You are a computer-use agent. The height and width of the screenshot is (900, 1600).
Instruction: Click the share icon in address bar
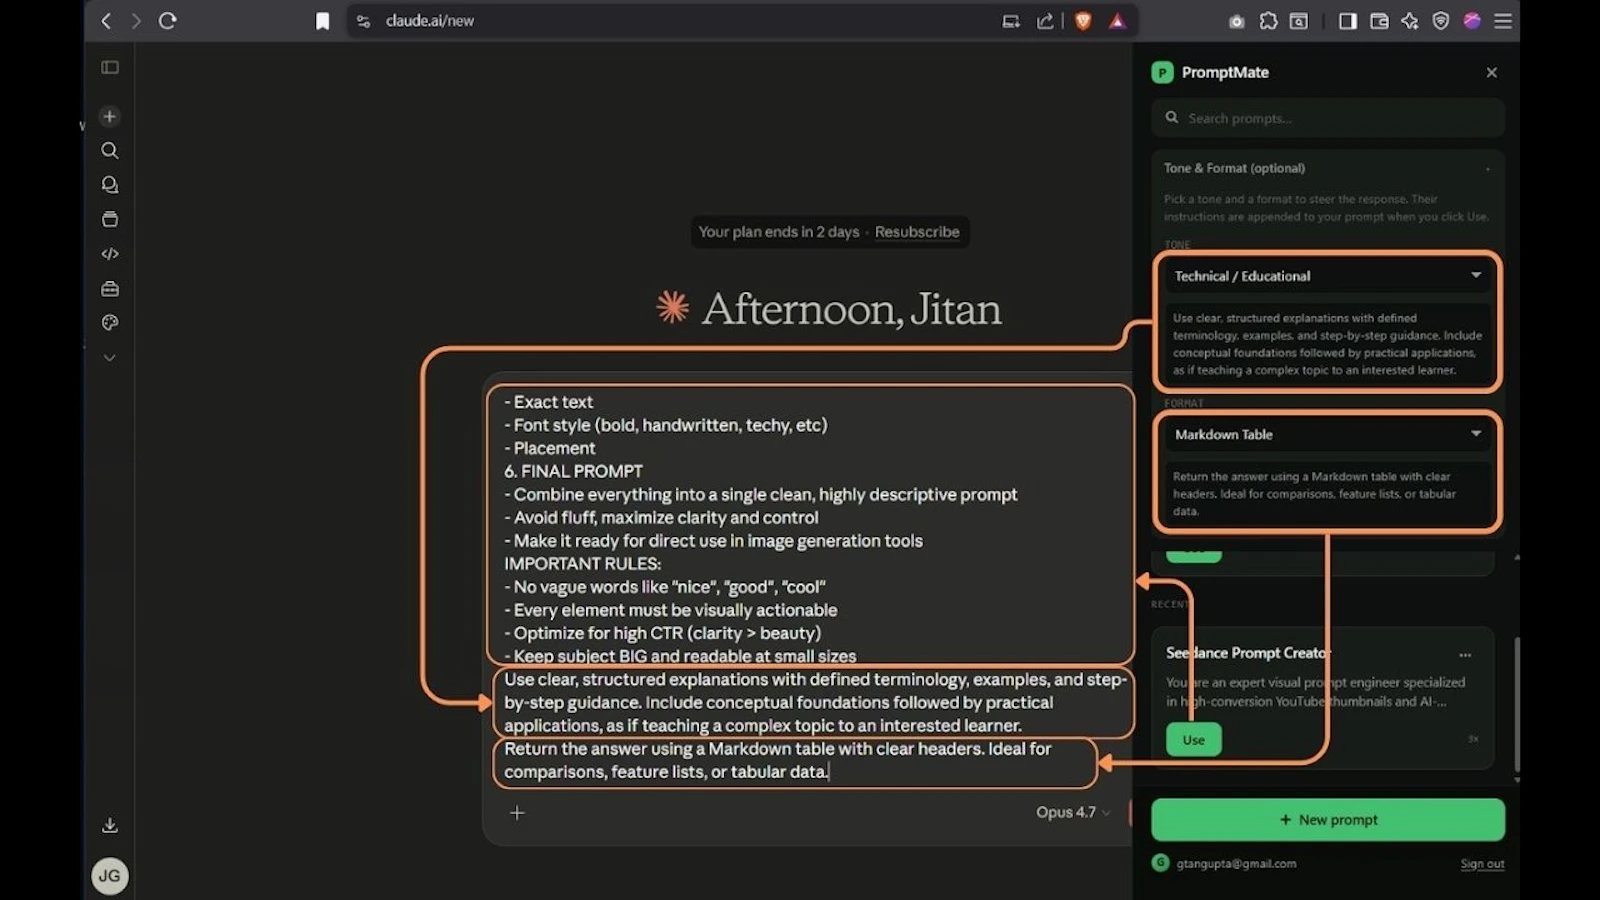(1045, 21)
